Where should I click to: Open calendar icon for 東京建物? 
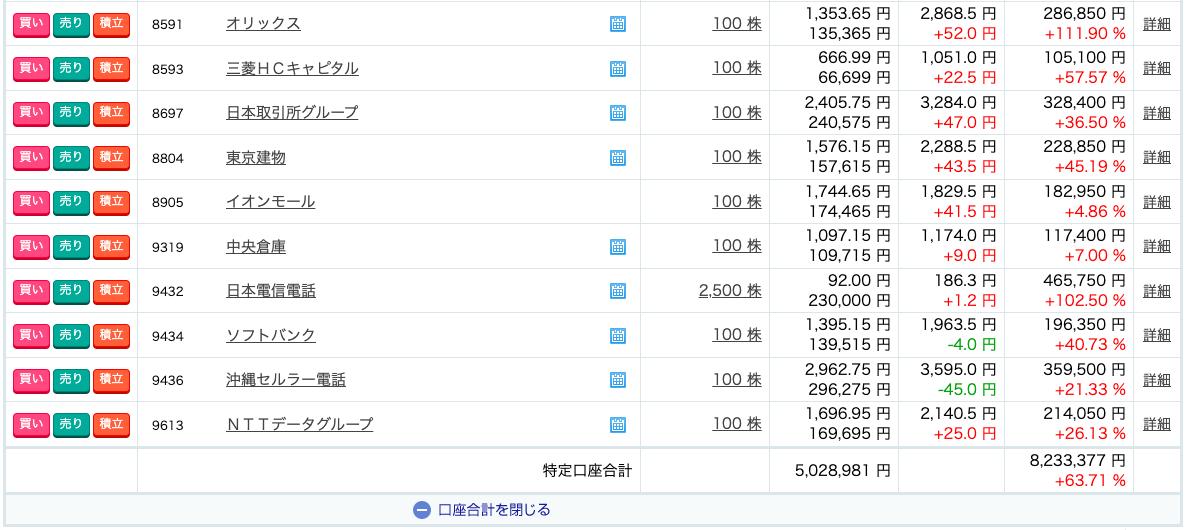pos(618,157)
